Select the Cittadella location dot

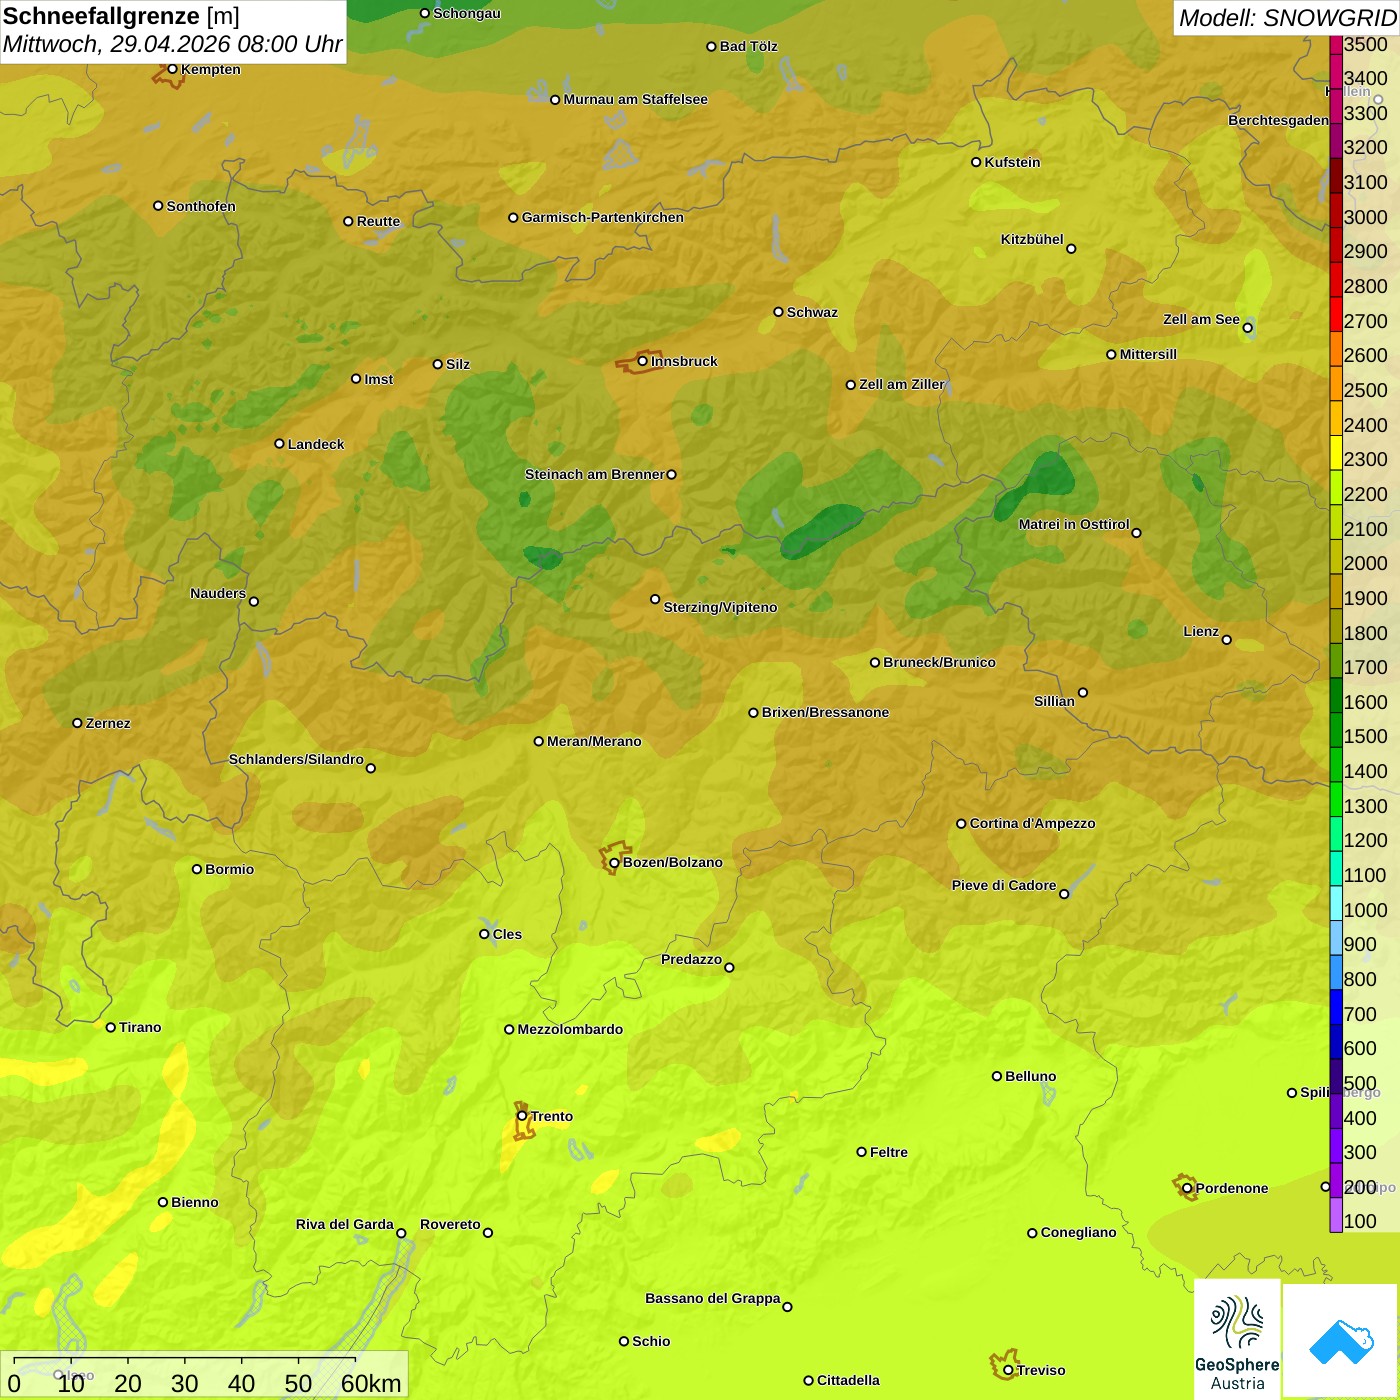808,1380
